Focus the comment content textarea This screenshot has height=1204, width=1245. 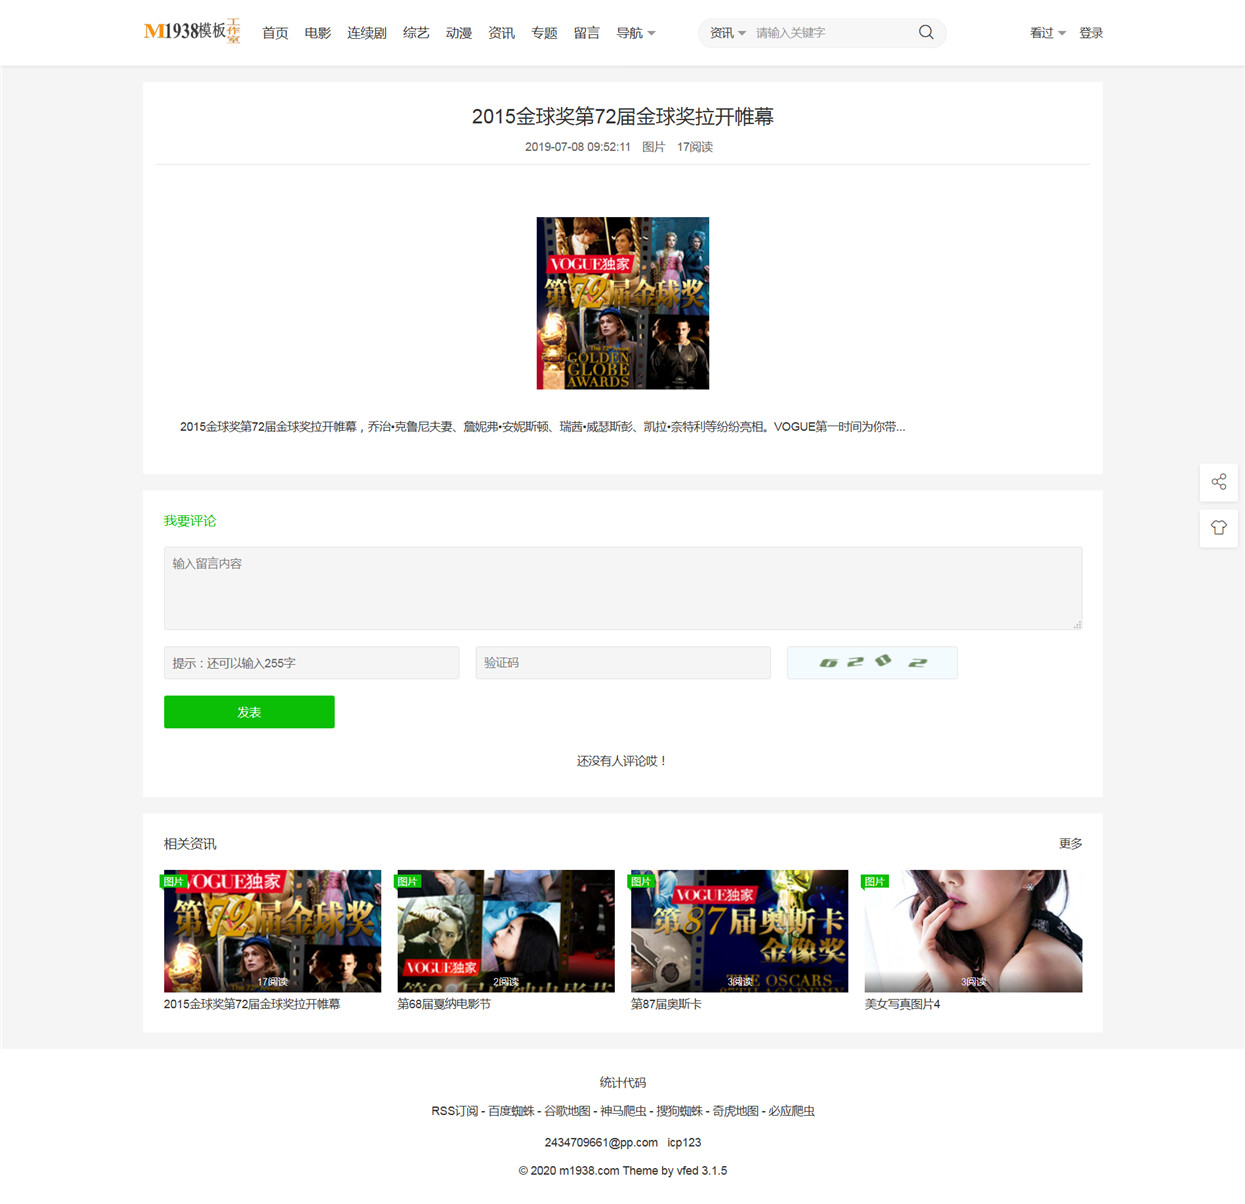tap(623, 588)
